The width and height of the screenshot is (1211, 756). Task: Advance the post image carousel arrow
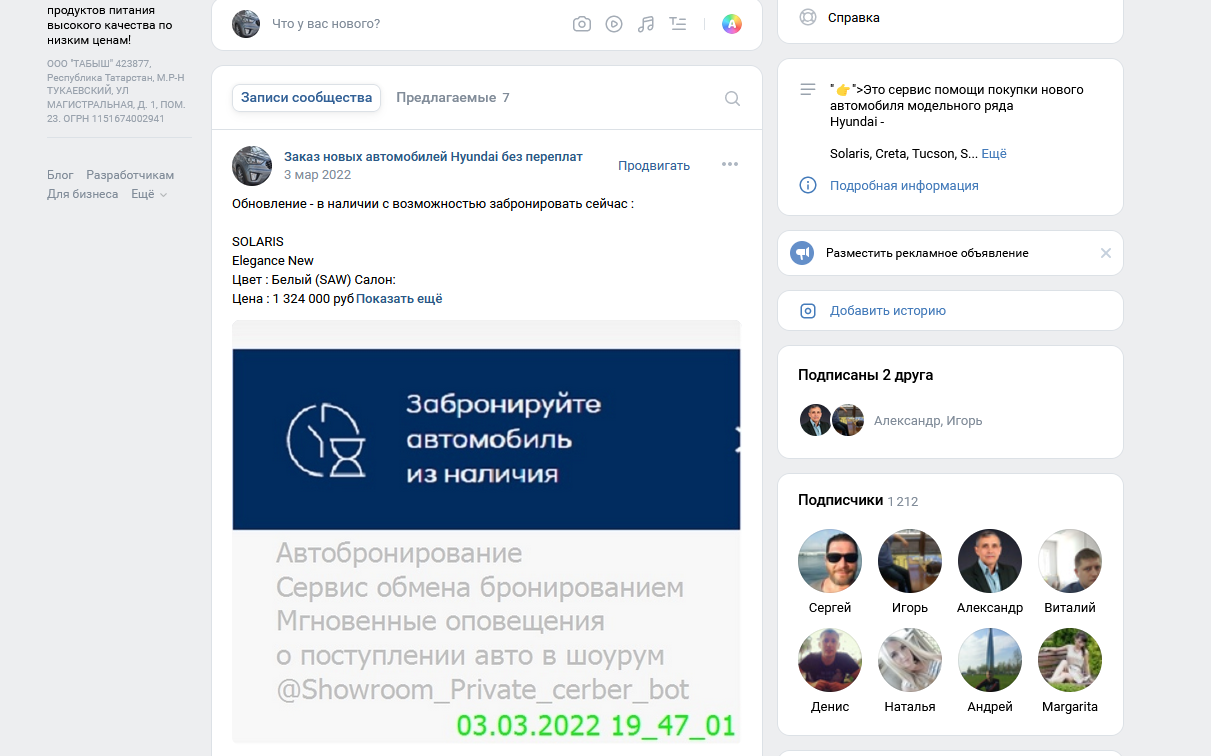click(738, 440)
